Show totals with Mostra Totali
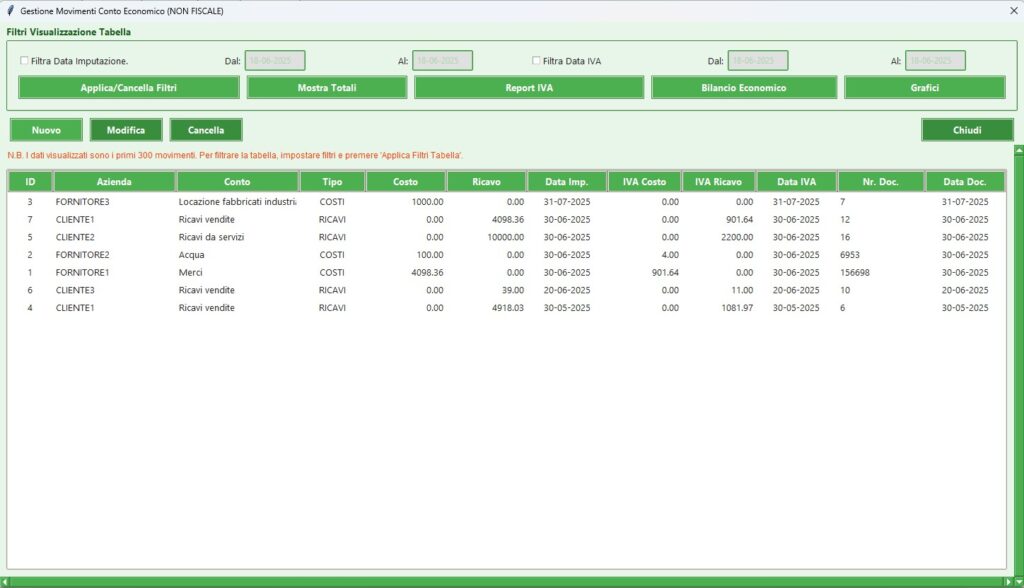This screenshot has width=1024, height=588. [327, 88]
